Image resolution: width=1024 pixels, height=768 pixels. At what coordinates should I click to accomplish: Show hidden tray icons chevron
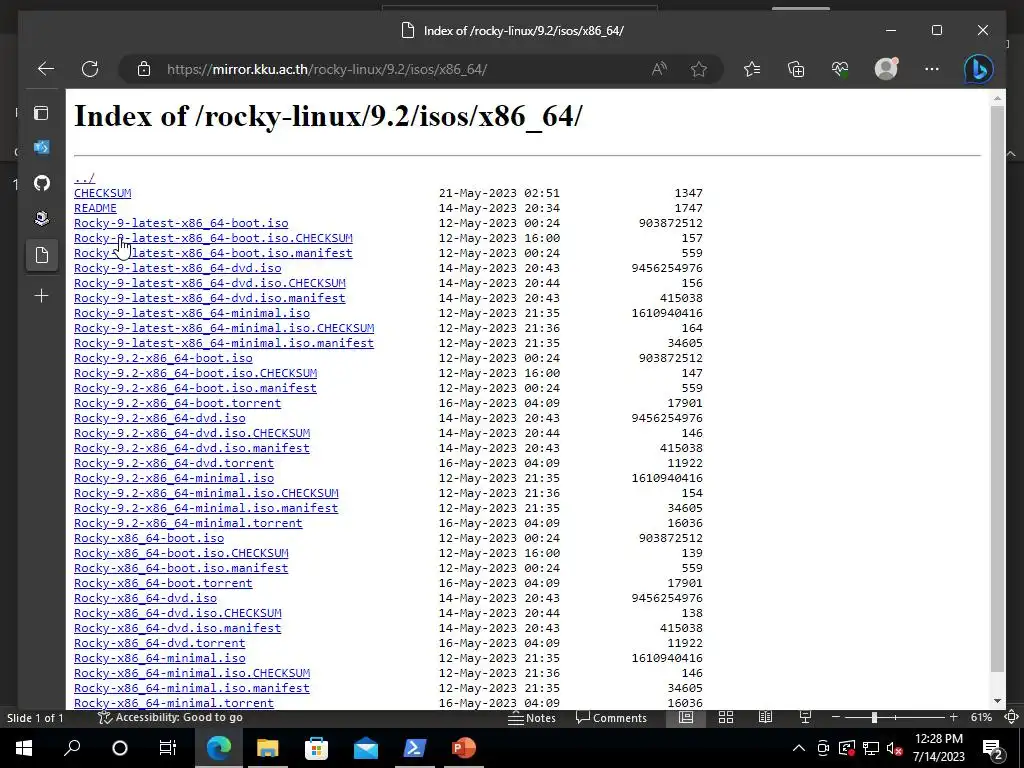pyautogui.click(x=799, y=748)
